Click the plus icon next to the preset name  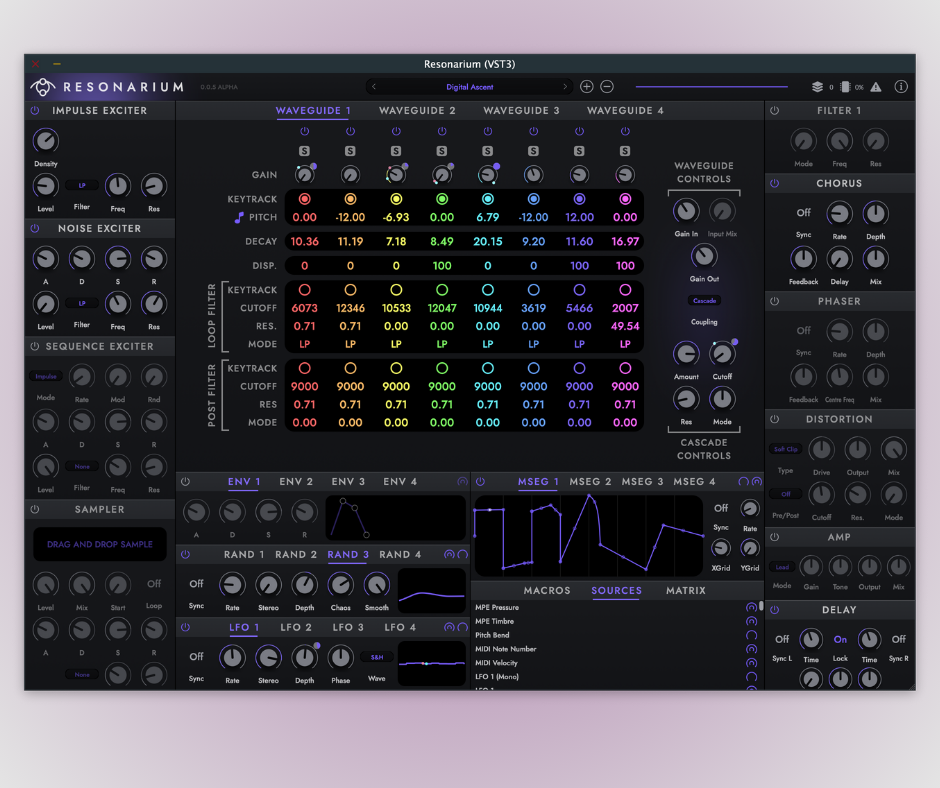coord(587,87)
